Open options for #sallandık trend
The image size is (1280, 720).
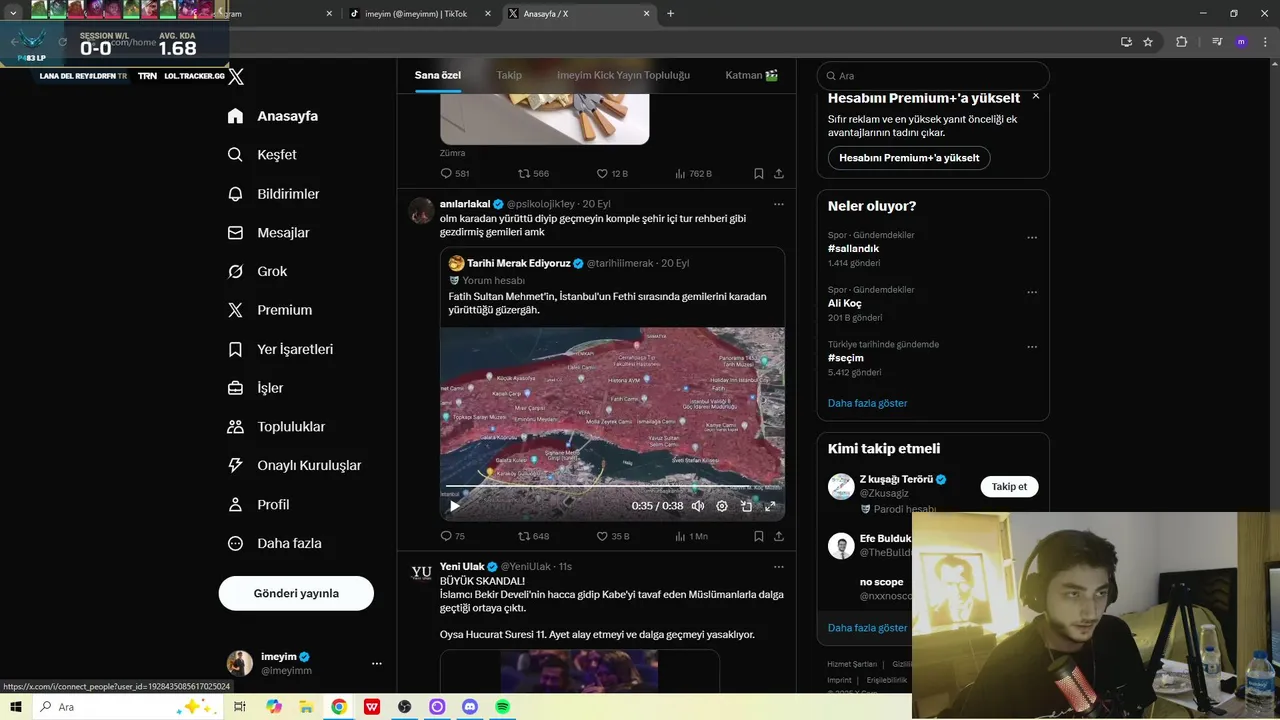coord(1032,238)
